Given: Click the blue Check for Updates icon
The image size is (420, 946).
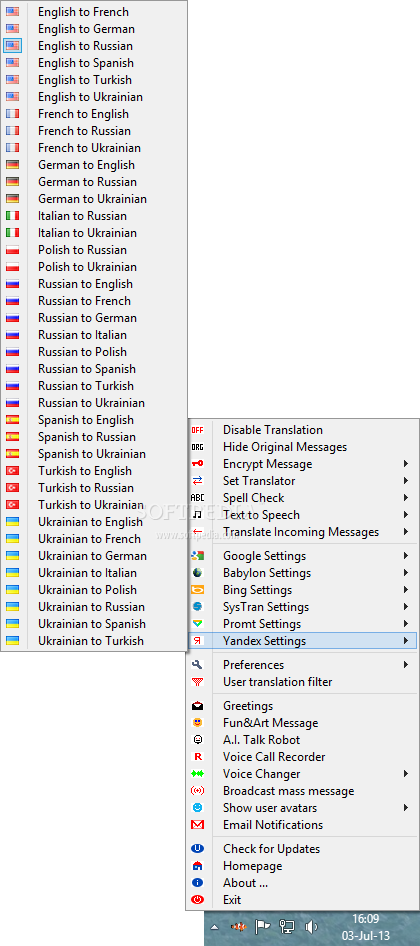Looking at the screenshot, I should pyautogui.click(x=197, y=849).
